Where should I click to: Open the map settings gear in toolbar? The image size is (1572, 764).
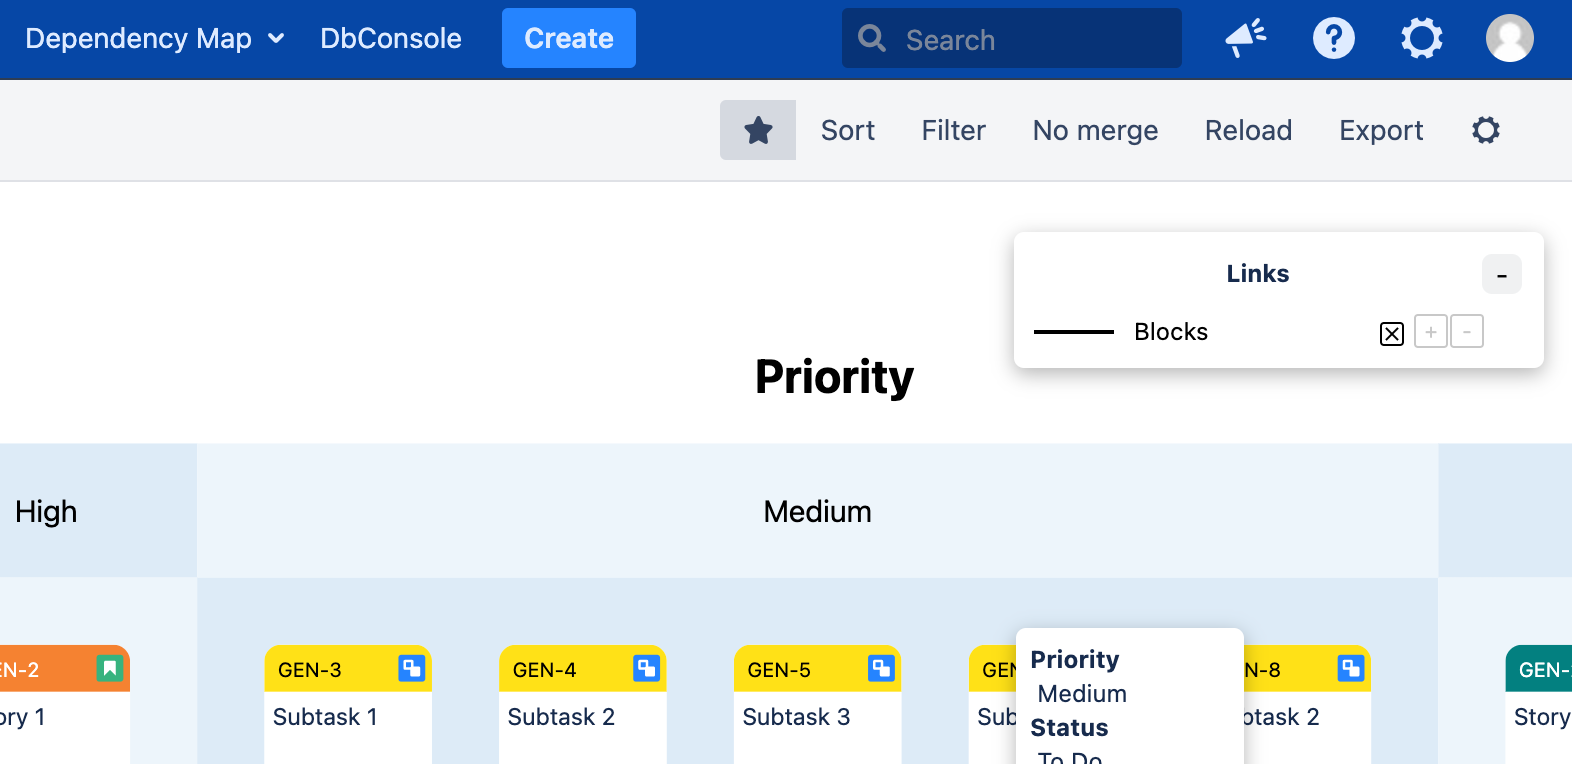tap(1486, 130)
